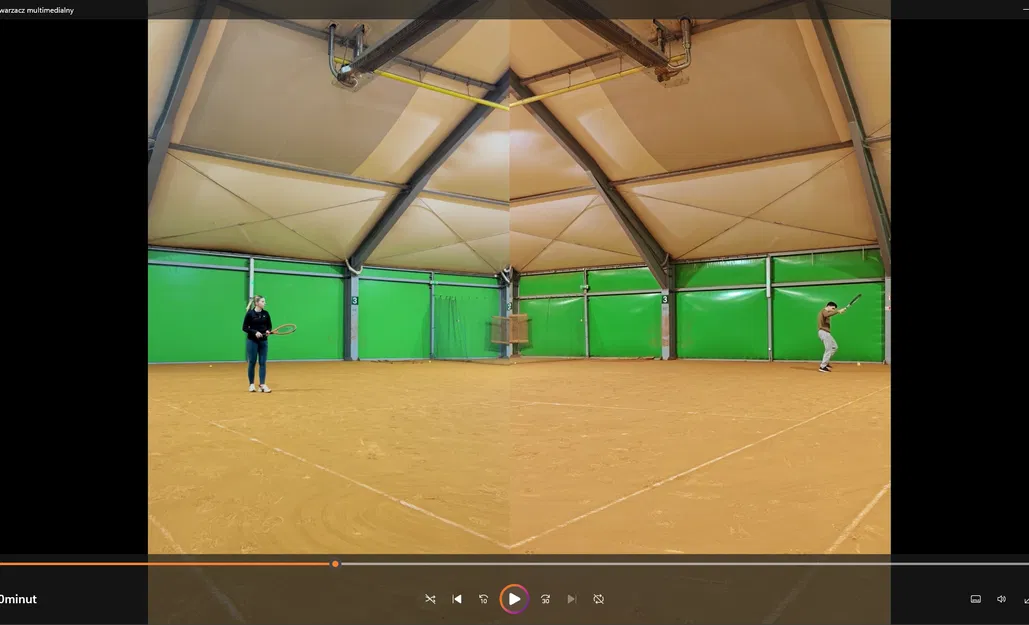Select the Odtwarzacz multimedialny title bar

38,9
